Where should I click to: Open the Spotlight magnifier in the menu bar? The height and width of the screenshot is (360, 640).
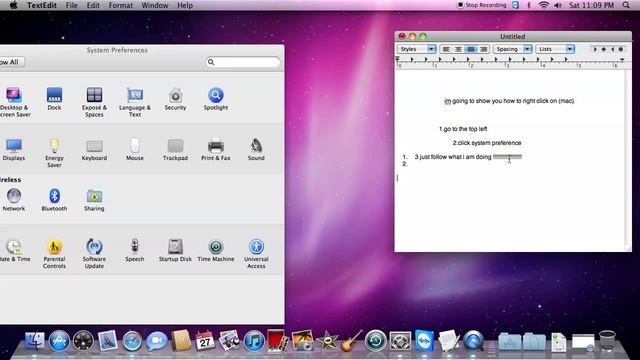pos(626,5)
